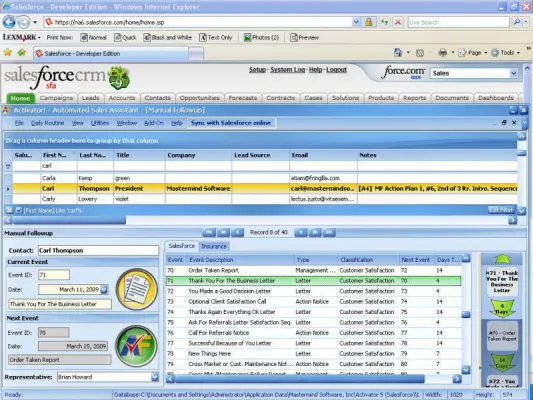The image size is (533, 400).
Task: Click the browser Print icon
Action: pyautogui.click(x=442, y=53)
